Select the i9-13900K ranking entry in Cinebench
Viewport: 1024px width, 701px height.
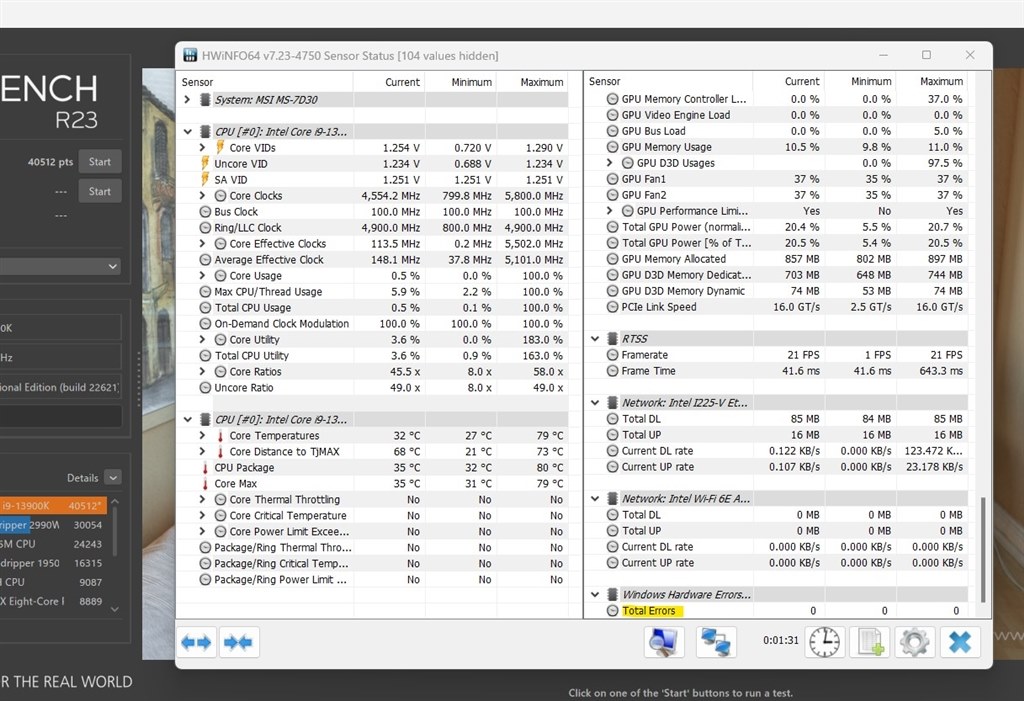[x=53, y=506]
